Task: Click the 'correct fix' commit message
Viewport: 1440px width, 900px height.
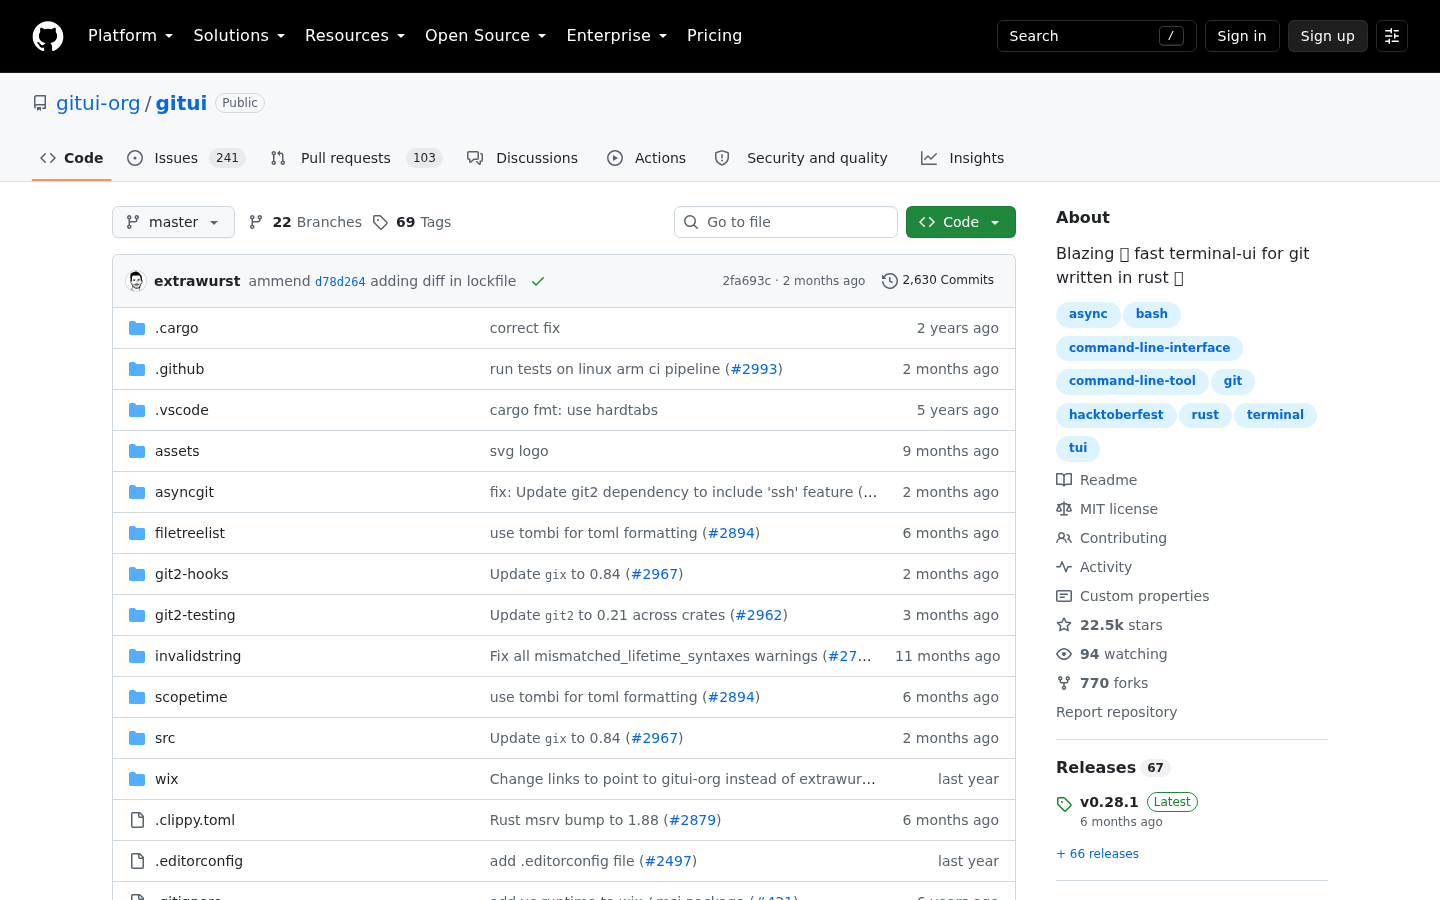Action: (x=525, y=328)
